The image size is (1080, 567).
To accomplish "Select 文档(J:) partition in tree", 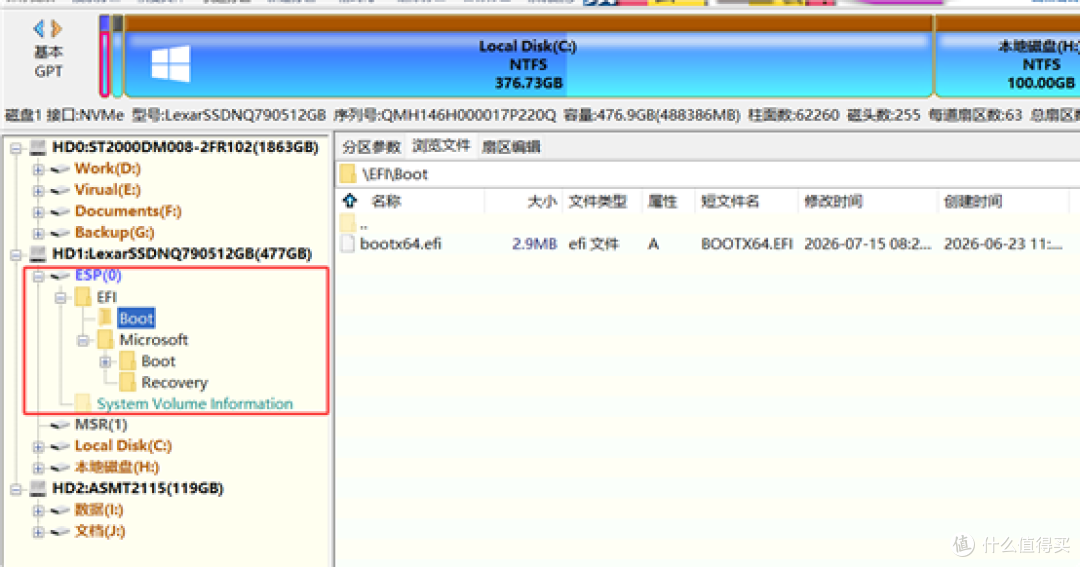I will tap(100, 531).
